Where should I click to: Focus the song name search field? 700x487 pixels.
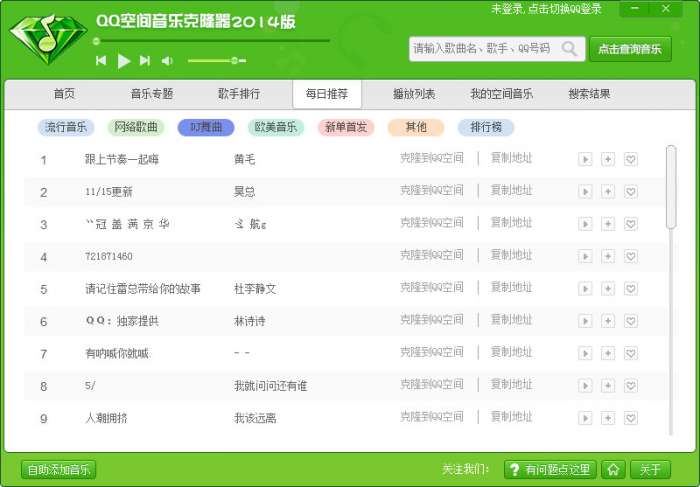click(497, 49)
